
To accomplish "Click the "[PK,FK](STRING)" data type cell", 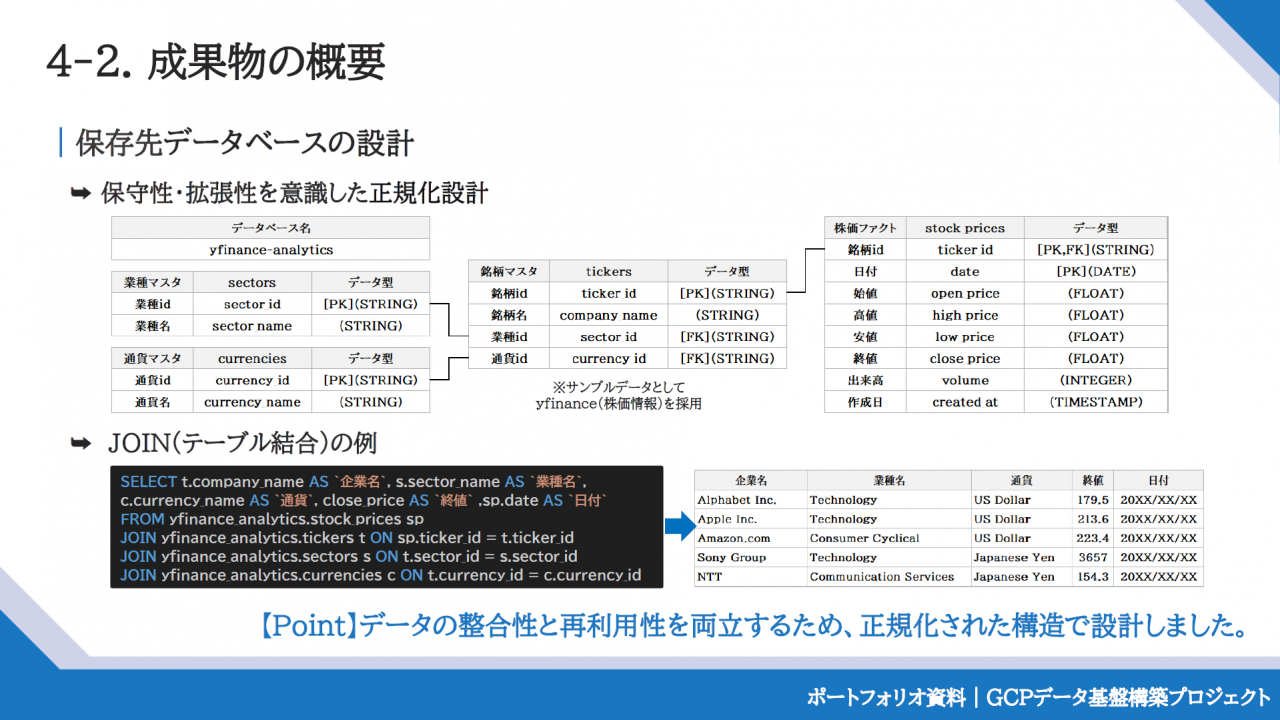I will click(x=1096, y=250).
